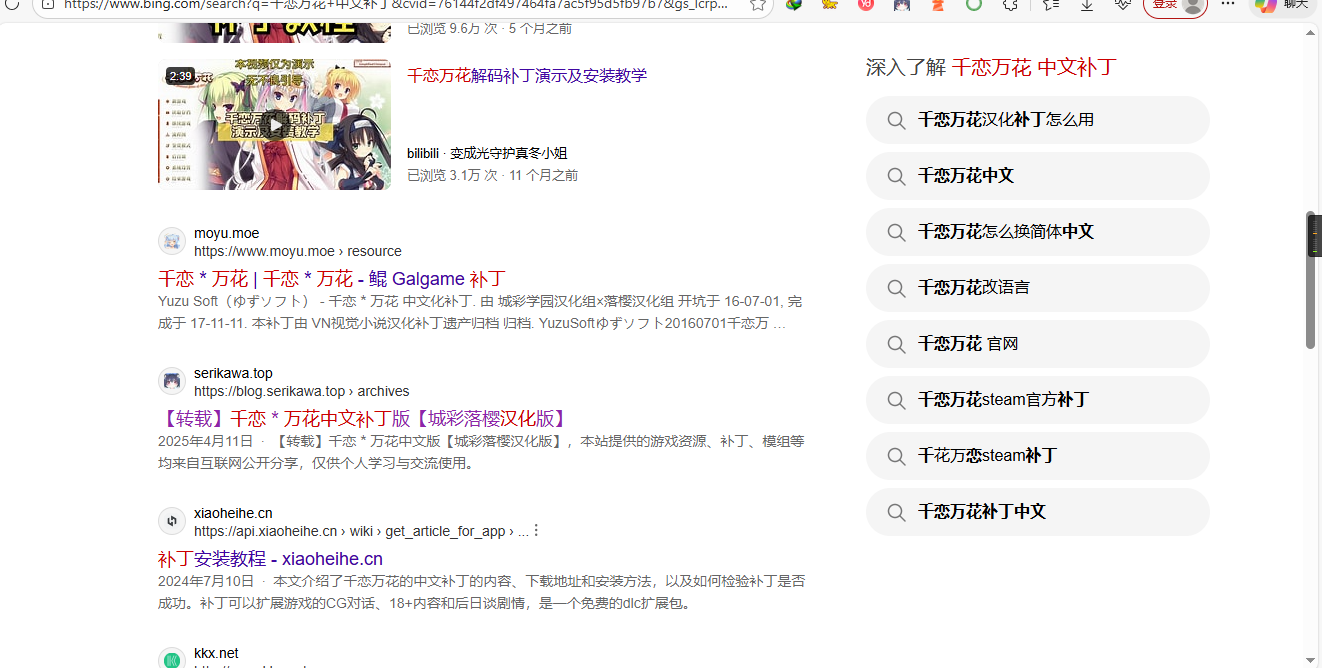Open the favorites list icon in toolbar

click(1050, 5)
